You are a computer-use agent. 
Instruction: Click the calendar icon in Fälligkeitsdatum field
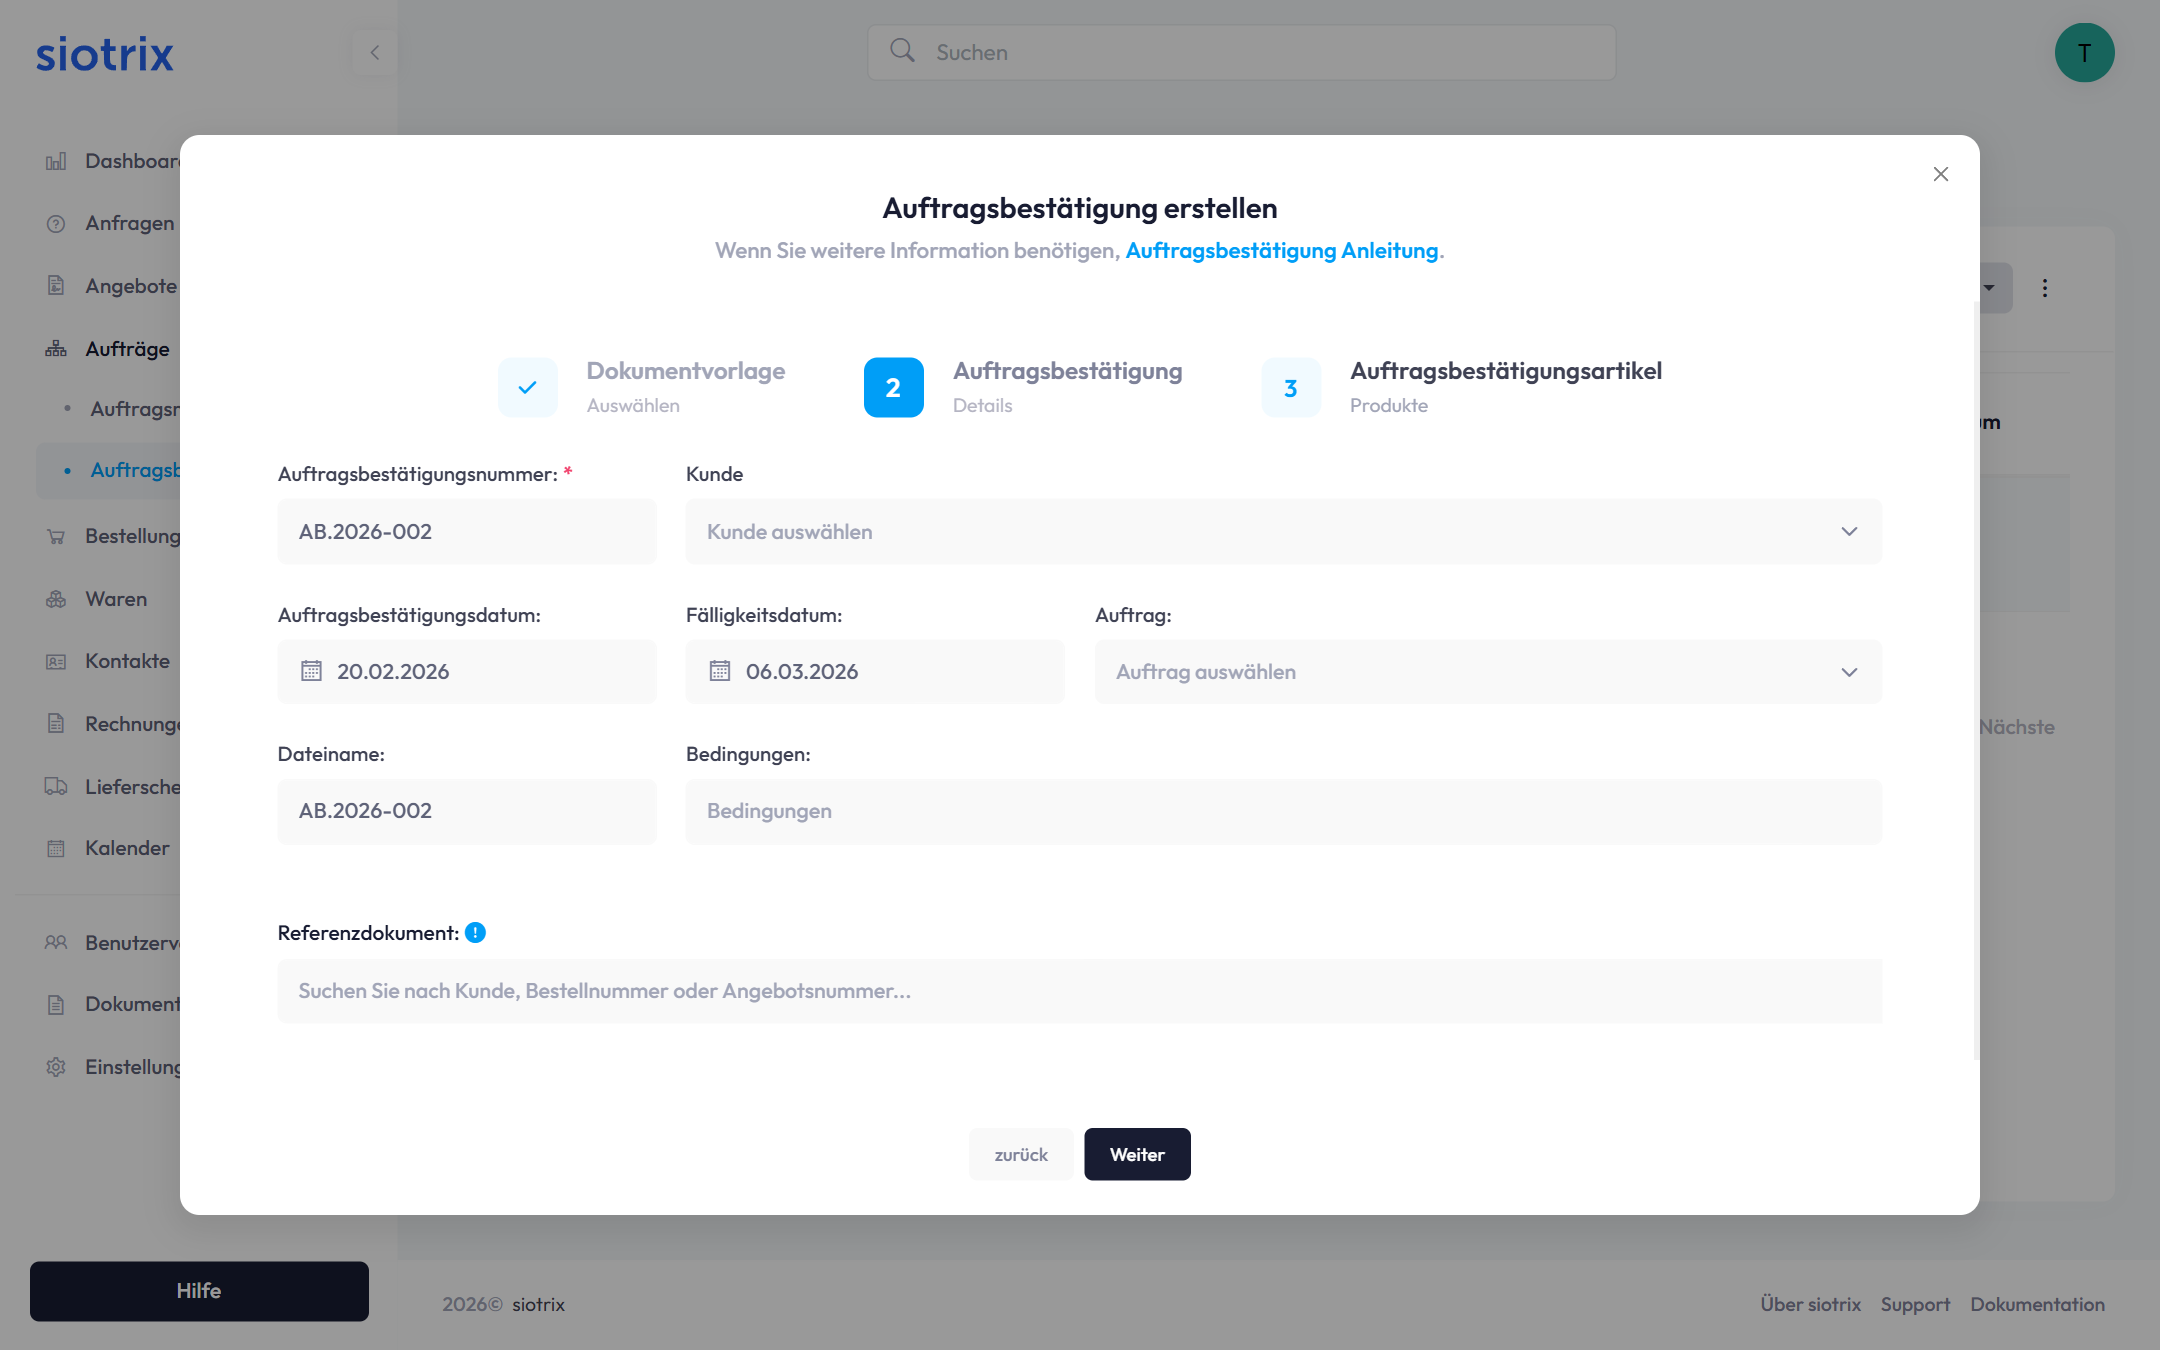720,671
